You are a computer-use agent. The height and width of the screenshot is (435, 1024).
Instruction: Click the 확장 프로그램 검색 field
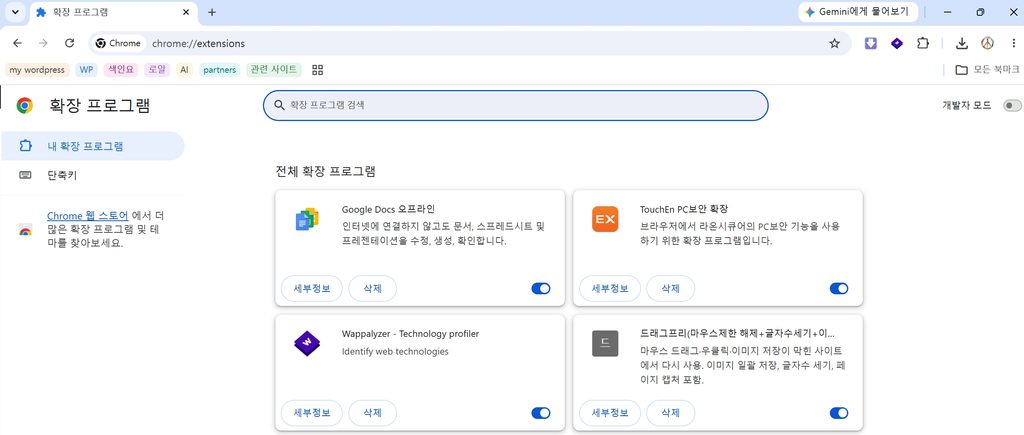[515, 105]
